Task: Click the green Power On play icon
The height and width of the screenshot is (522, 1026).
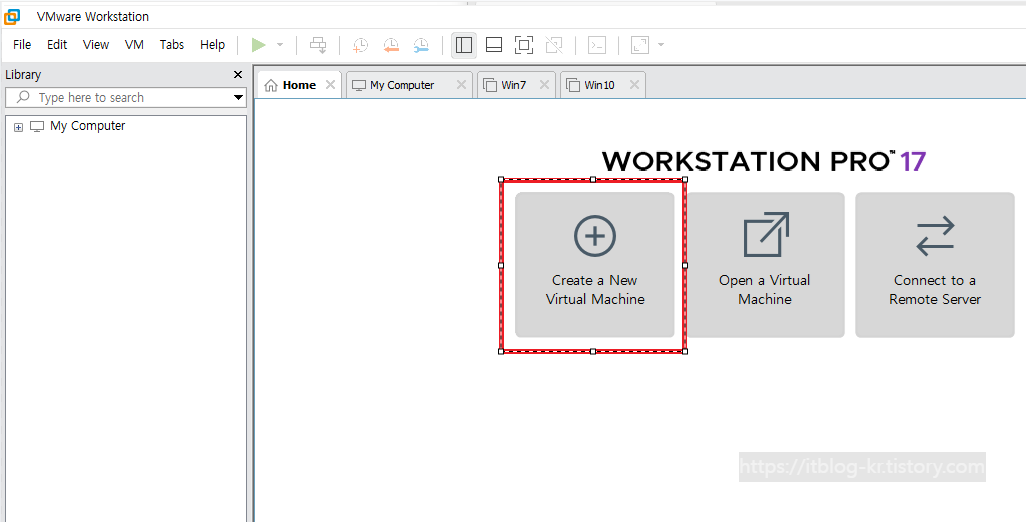Action: tap(259, 45)
